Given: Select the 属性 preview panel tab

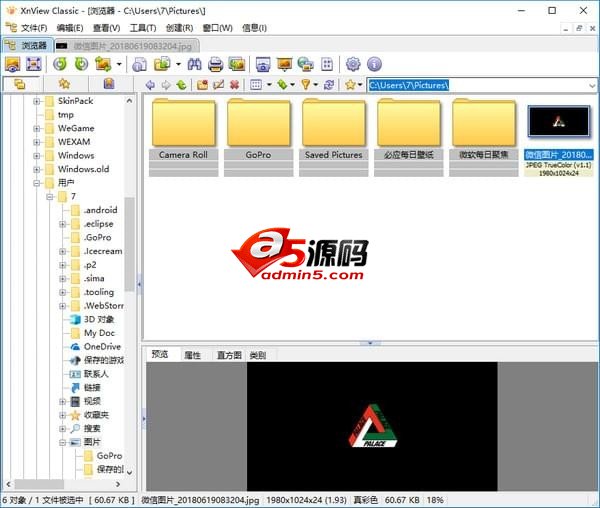Looking at the screenshot, I should coord(192,355).
